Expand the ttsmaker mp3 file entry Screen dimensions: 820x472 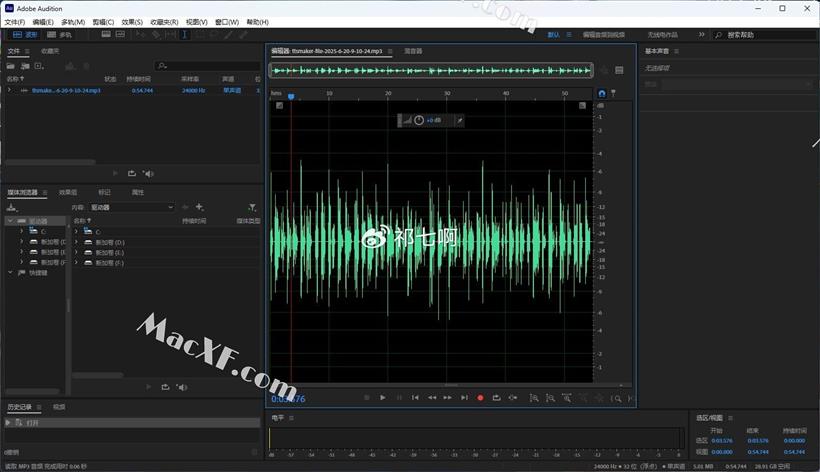pos(9,90)
